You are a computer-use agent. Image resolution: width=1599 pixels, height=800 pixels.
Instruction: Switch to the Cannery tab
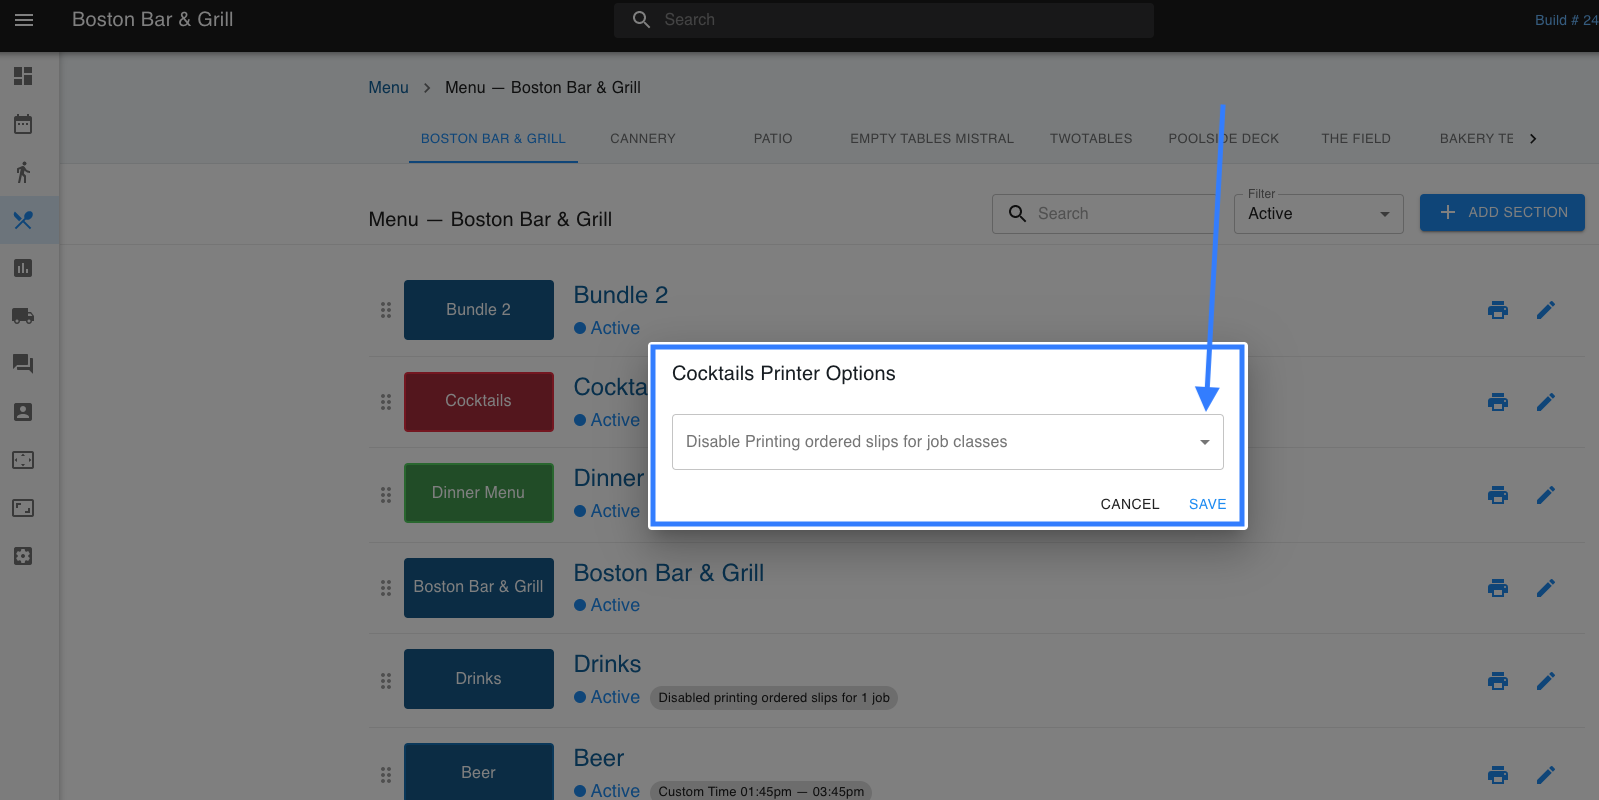click(642, 139)
